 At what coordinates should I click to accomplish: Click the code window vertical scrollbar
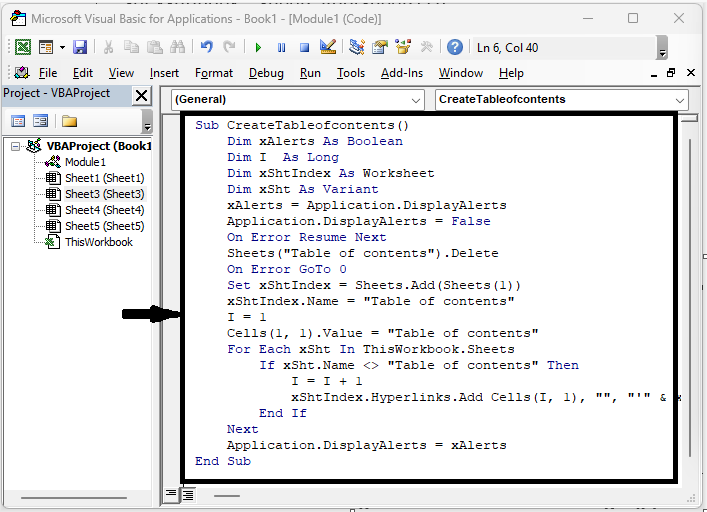[690, 297]
